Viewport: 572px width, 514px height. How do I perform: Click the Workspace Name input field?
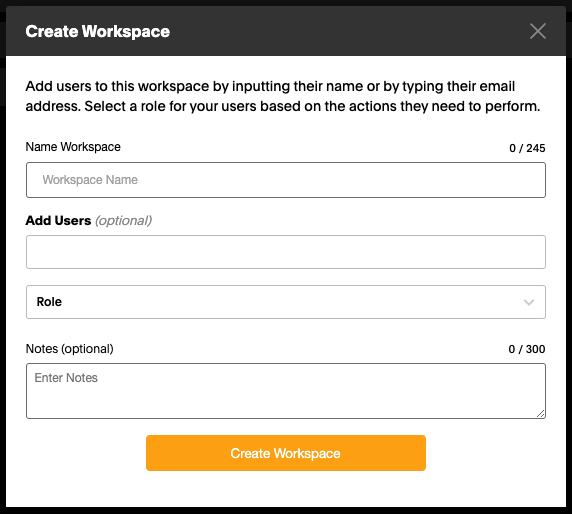pyautogui.click(x=286, y=180)
